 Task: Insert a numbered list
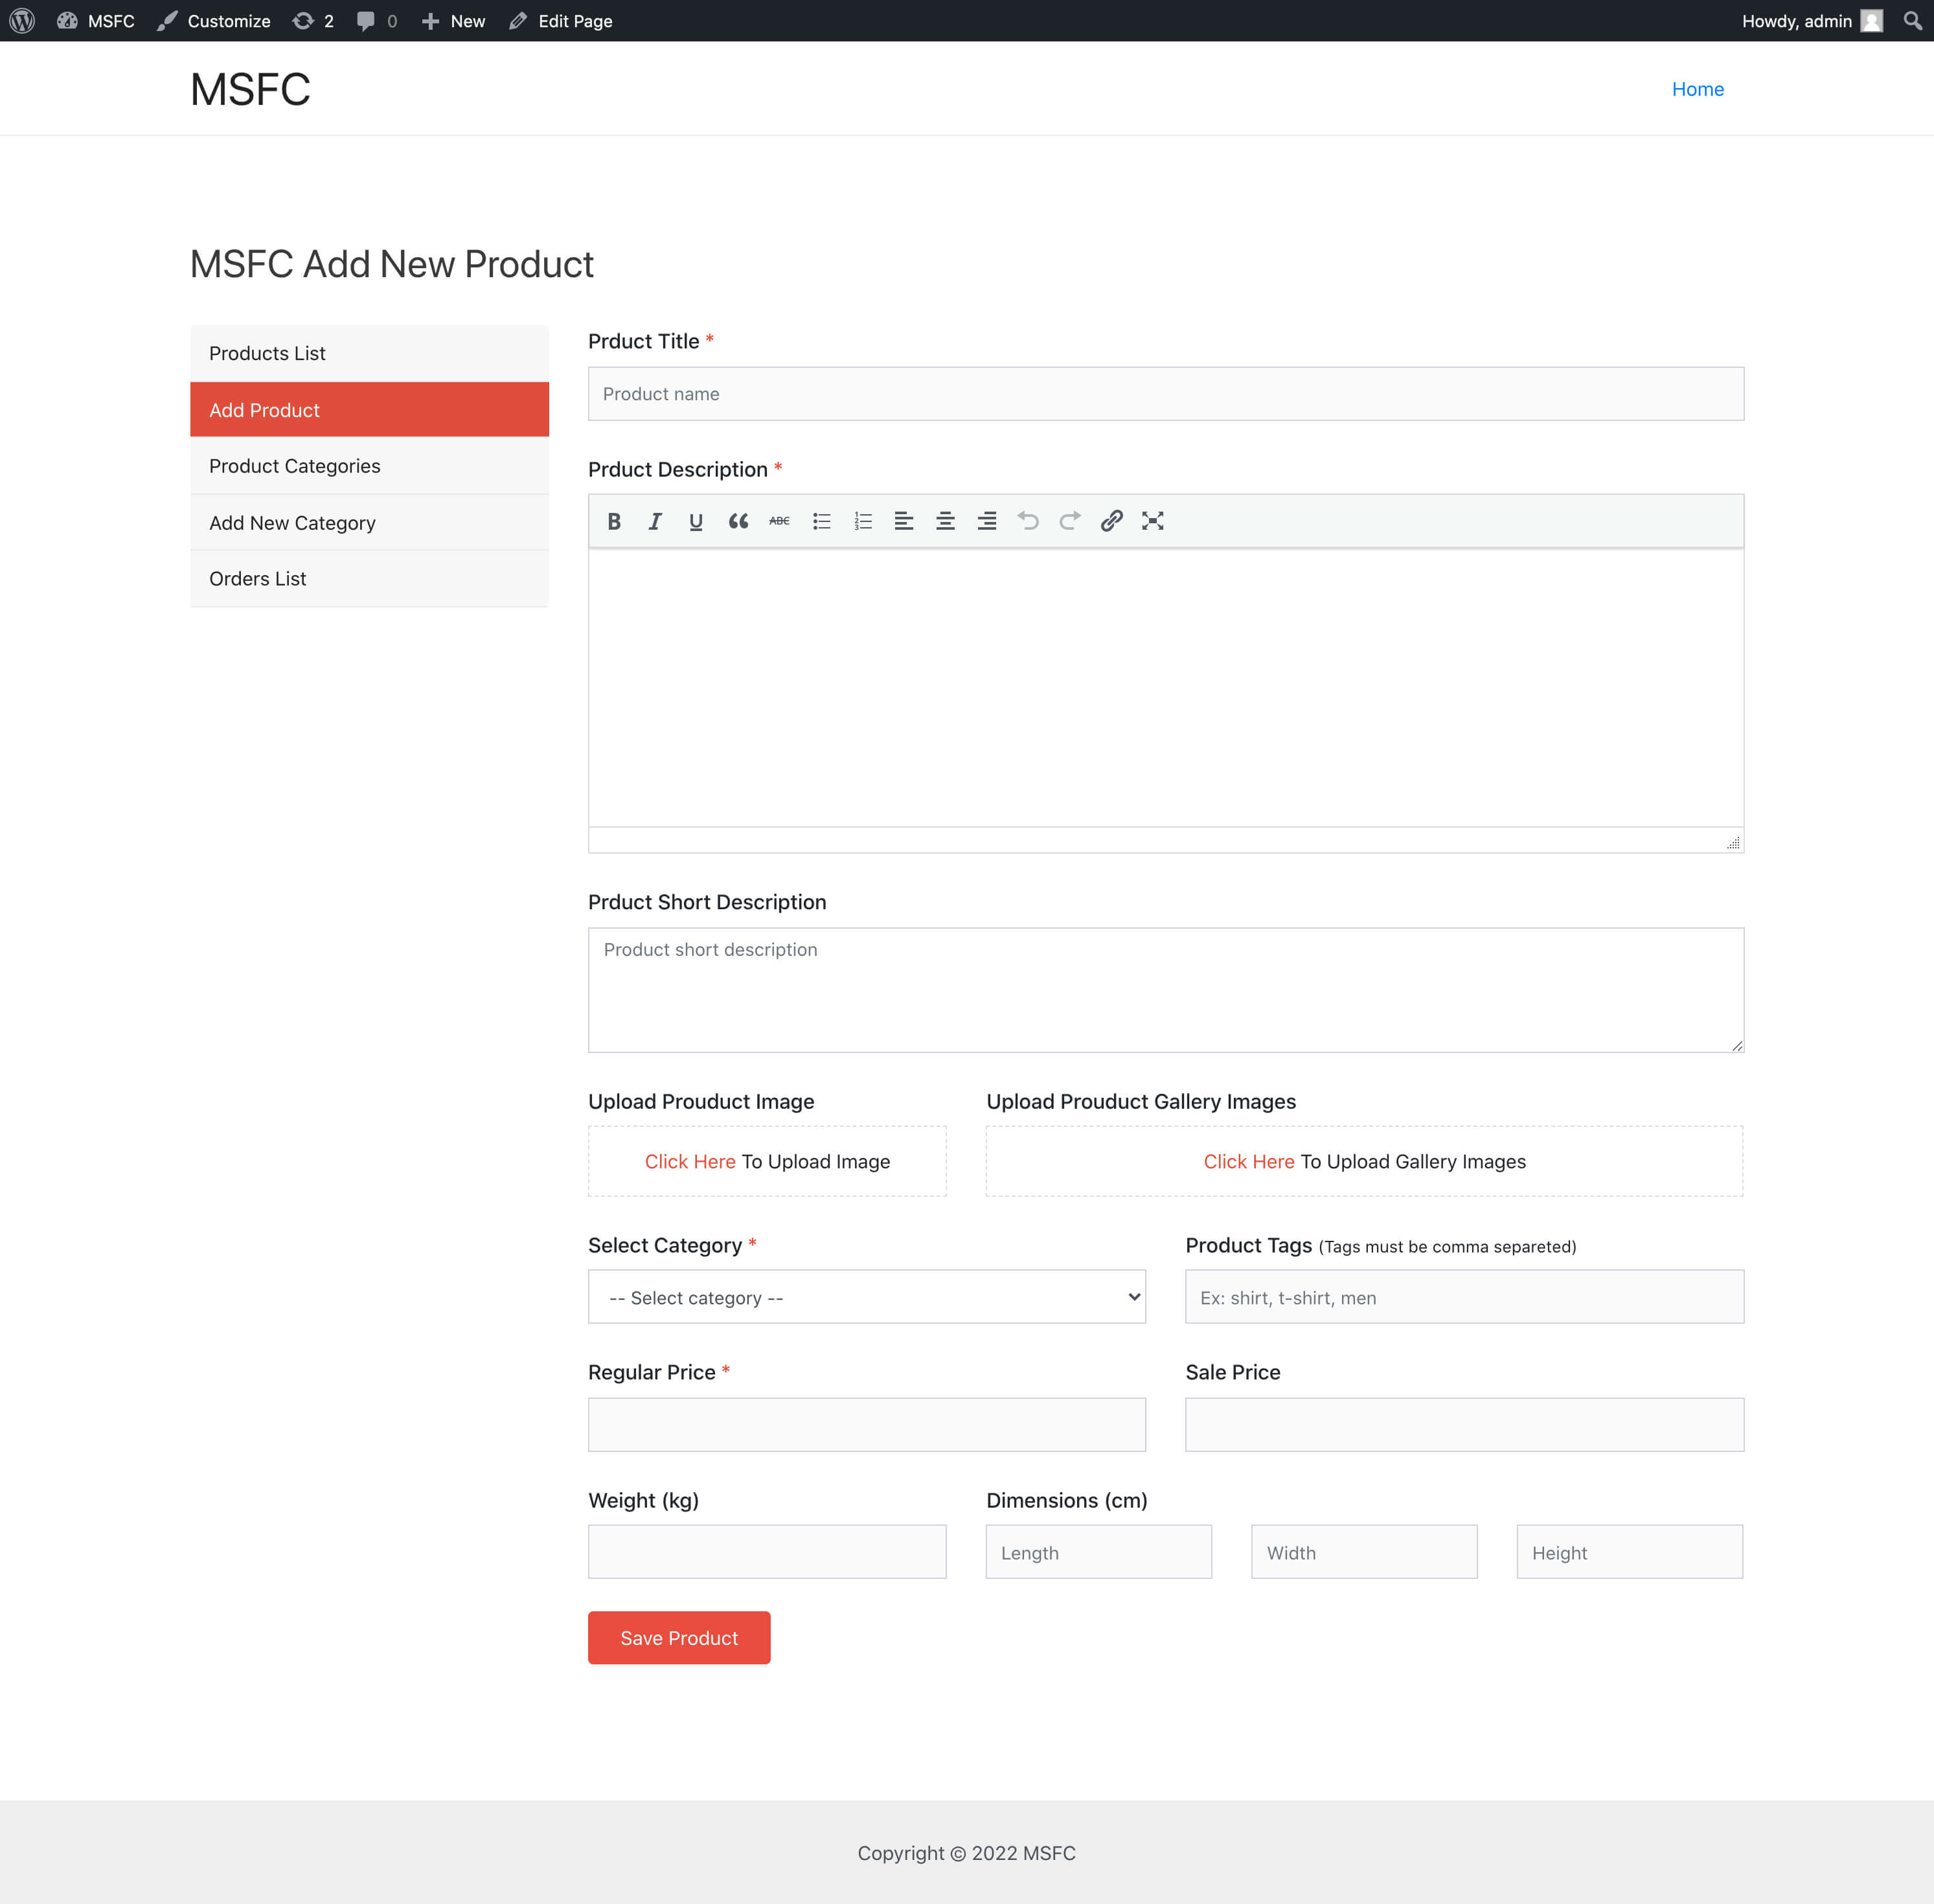pyautogui.click(x=863, y=521)
